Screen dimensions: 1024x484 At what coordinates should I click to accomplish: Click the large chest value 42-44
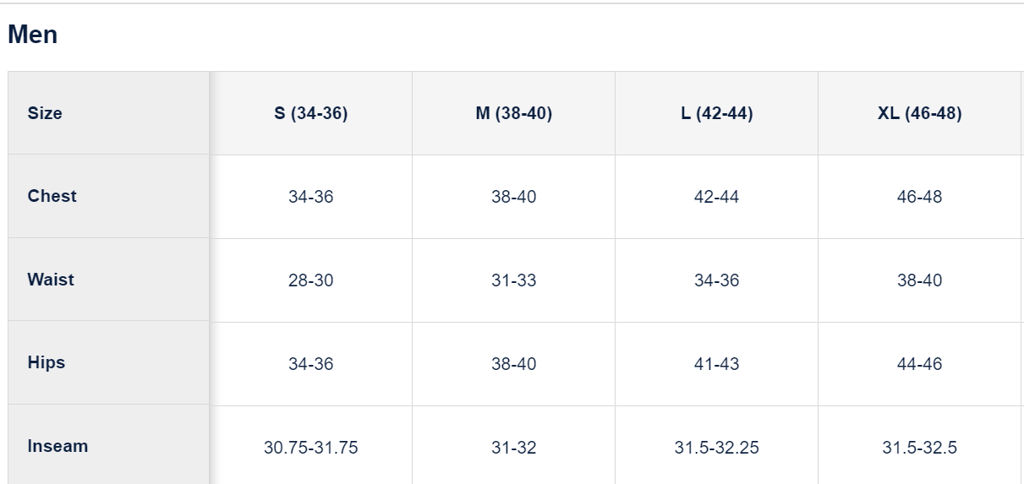click(x=717, y=197)
